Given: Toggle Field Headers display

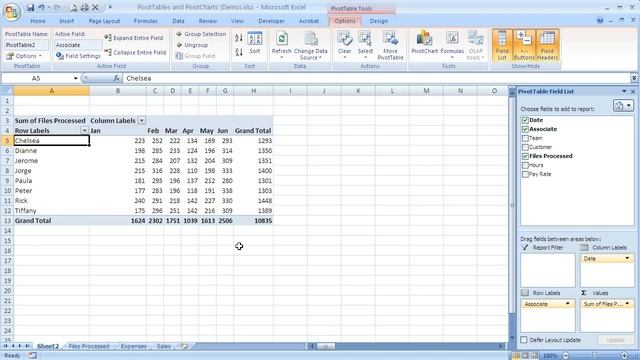Looking at the screenshot, I should [547, 45].
